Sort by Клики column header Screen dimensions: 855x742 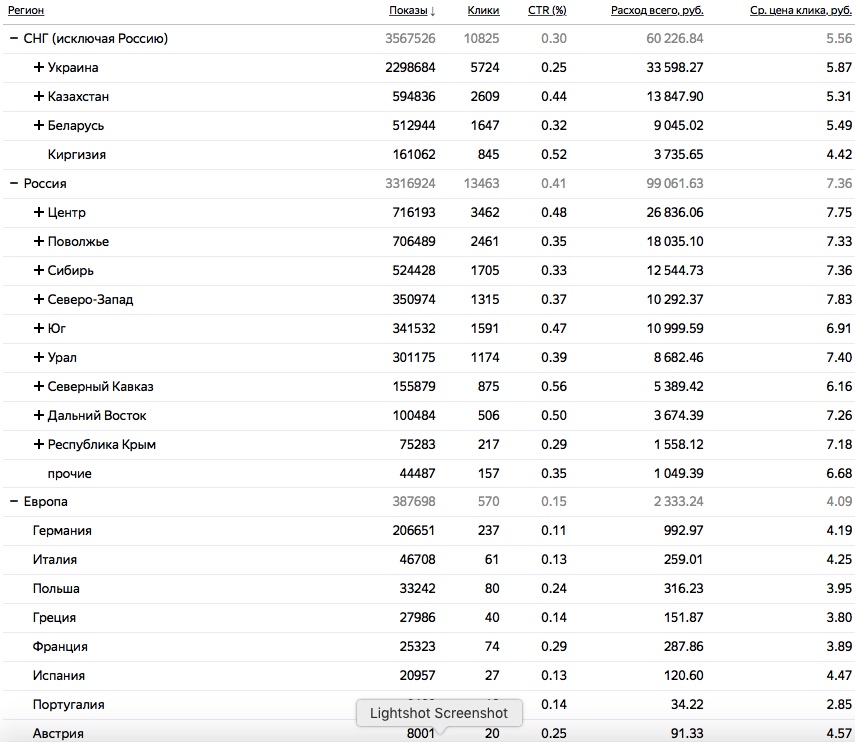(x=483, y=10)
